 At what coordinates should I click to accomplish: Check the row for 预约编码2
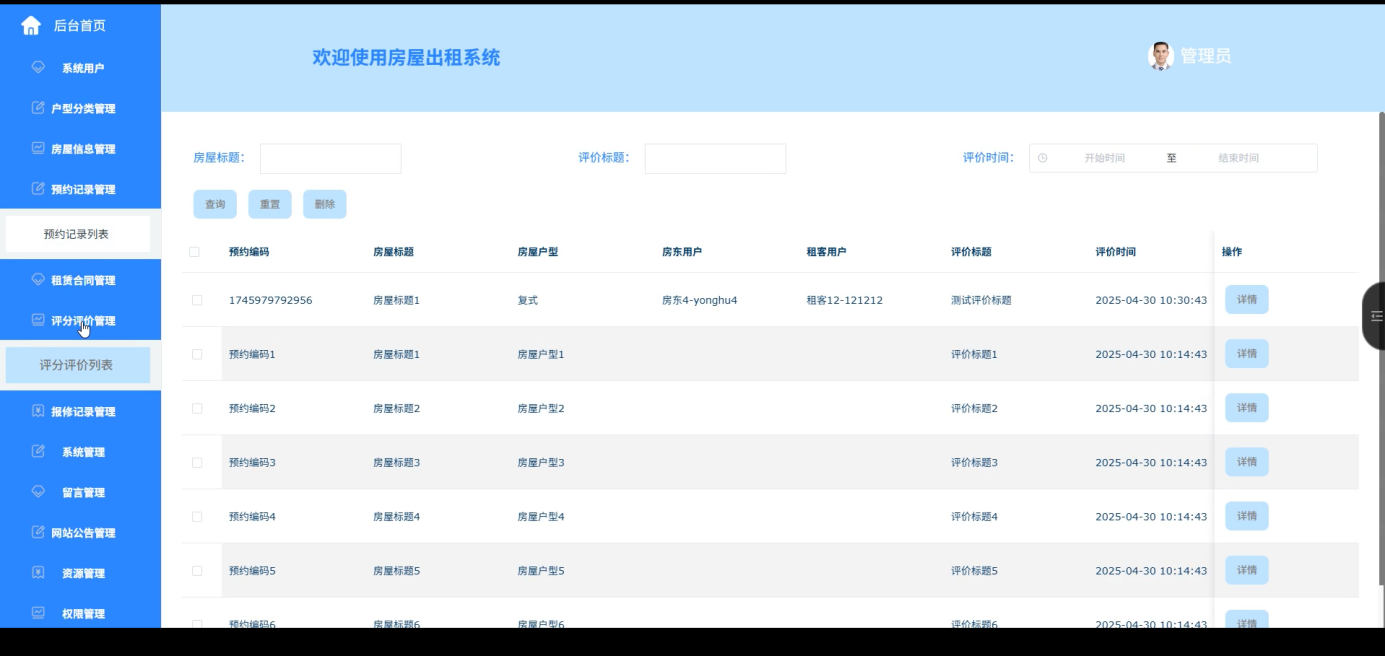coord(197,408)
